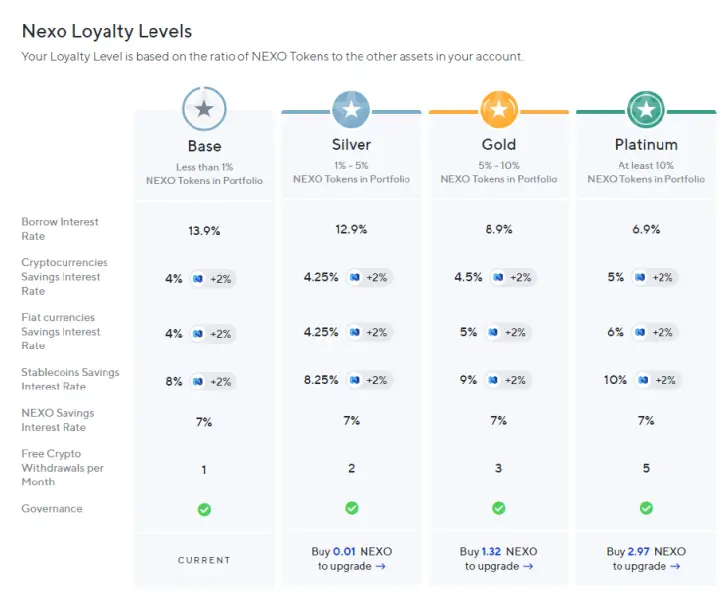The image size is (726, 596).
Task: Click Buy 0.01 NEXO to upgrade link
Action: tap(351, 559)
